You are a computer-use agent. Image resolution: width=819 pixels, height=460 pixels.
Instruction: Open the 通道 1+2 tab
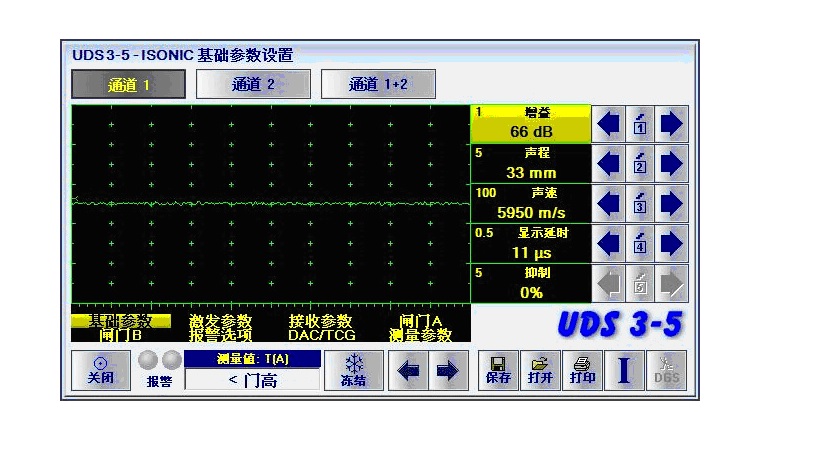[x=378, y=84]
